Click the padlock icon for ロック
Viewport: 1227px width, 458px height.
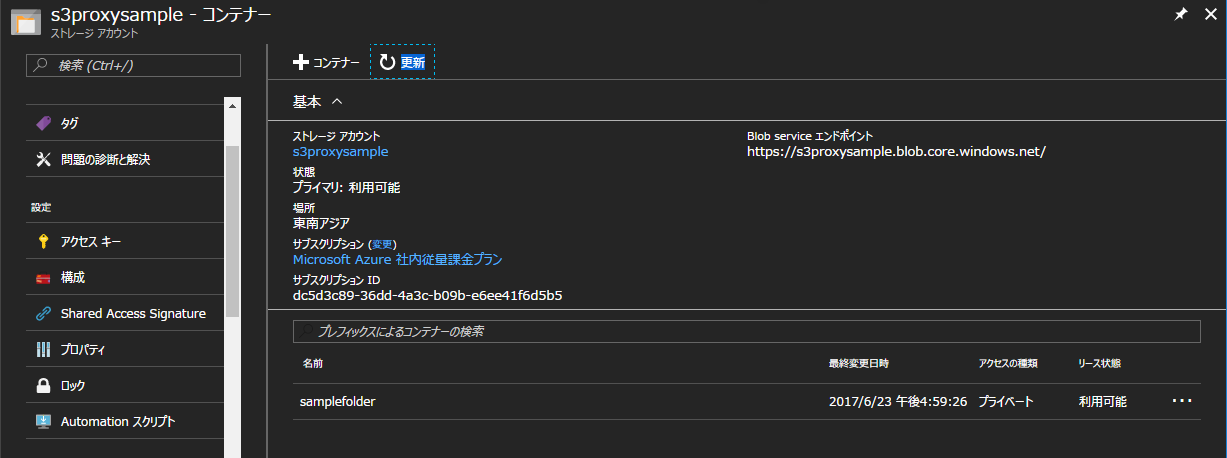43,385
